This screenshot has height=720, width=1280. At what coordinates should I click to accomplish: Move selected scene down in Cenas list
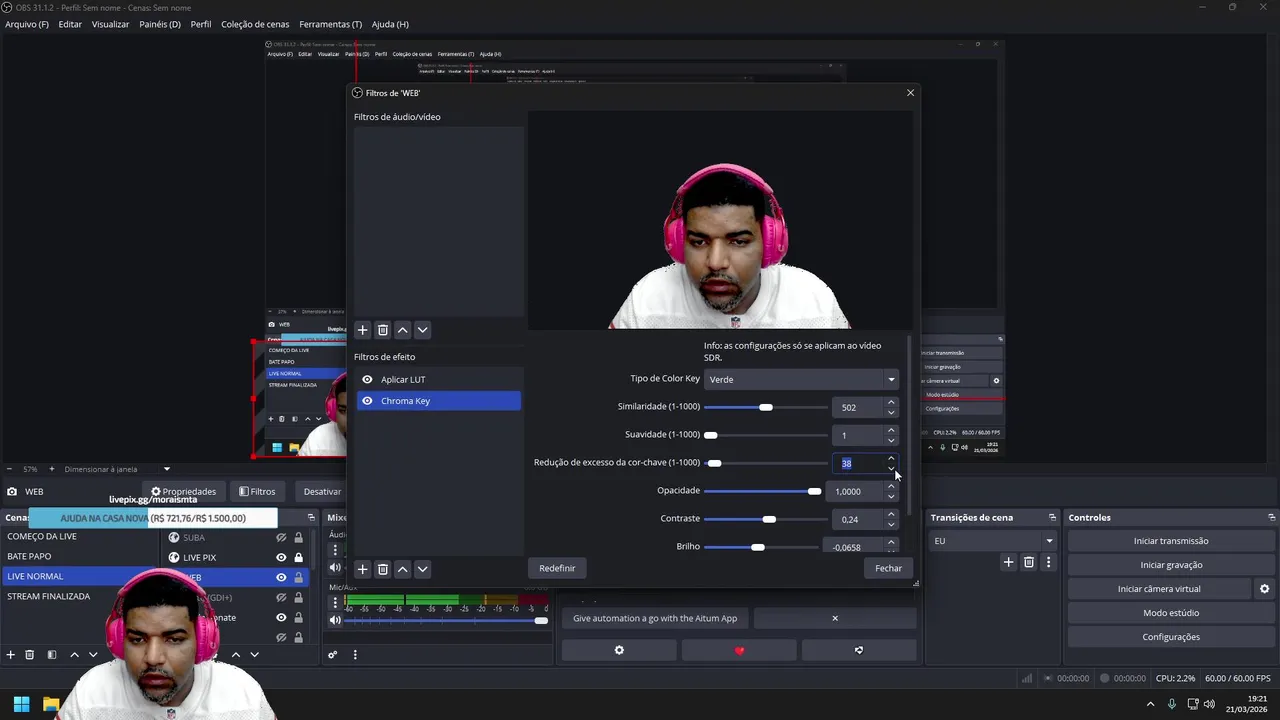pyautogui.click(x=93, y=655)
